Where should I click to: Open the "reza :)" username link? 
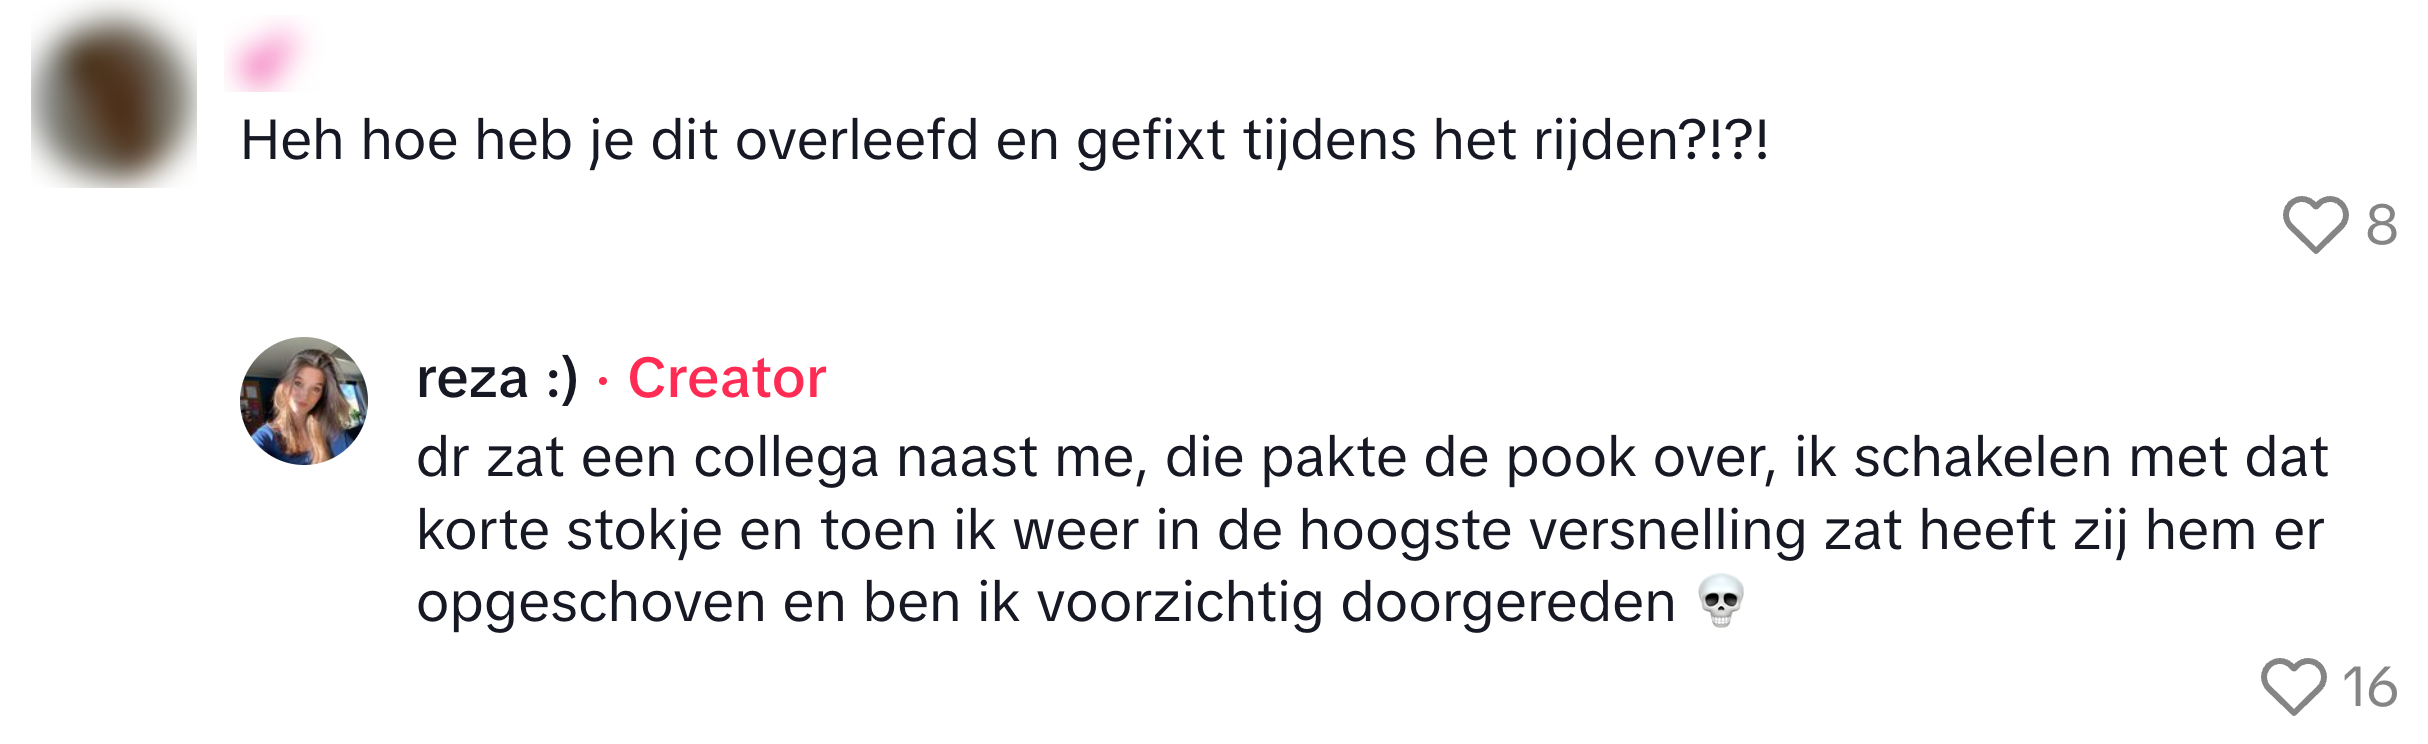pos(497,379)
